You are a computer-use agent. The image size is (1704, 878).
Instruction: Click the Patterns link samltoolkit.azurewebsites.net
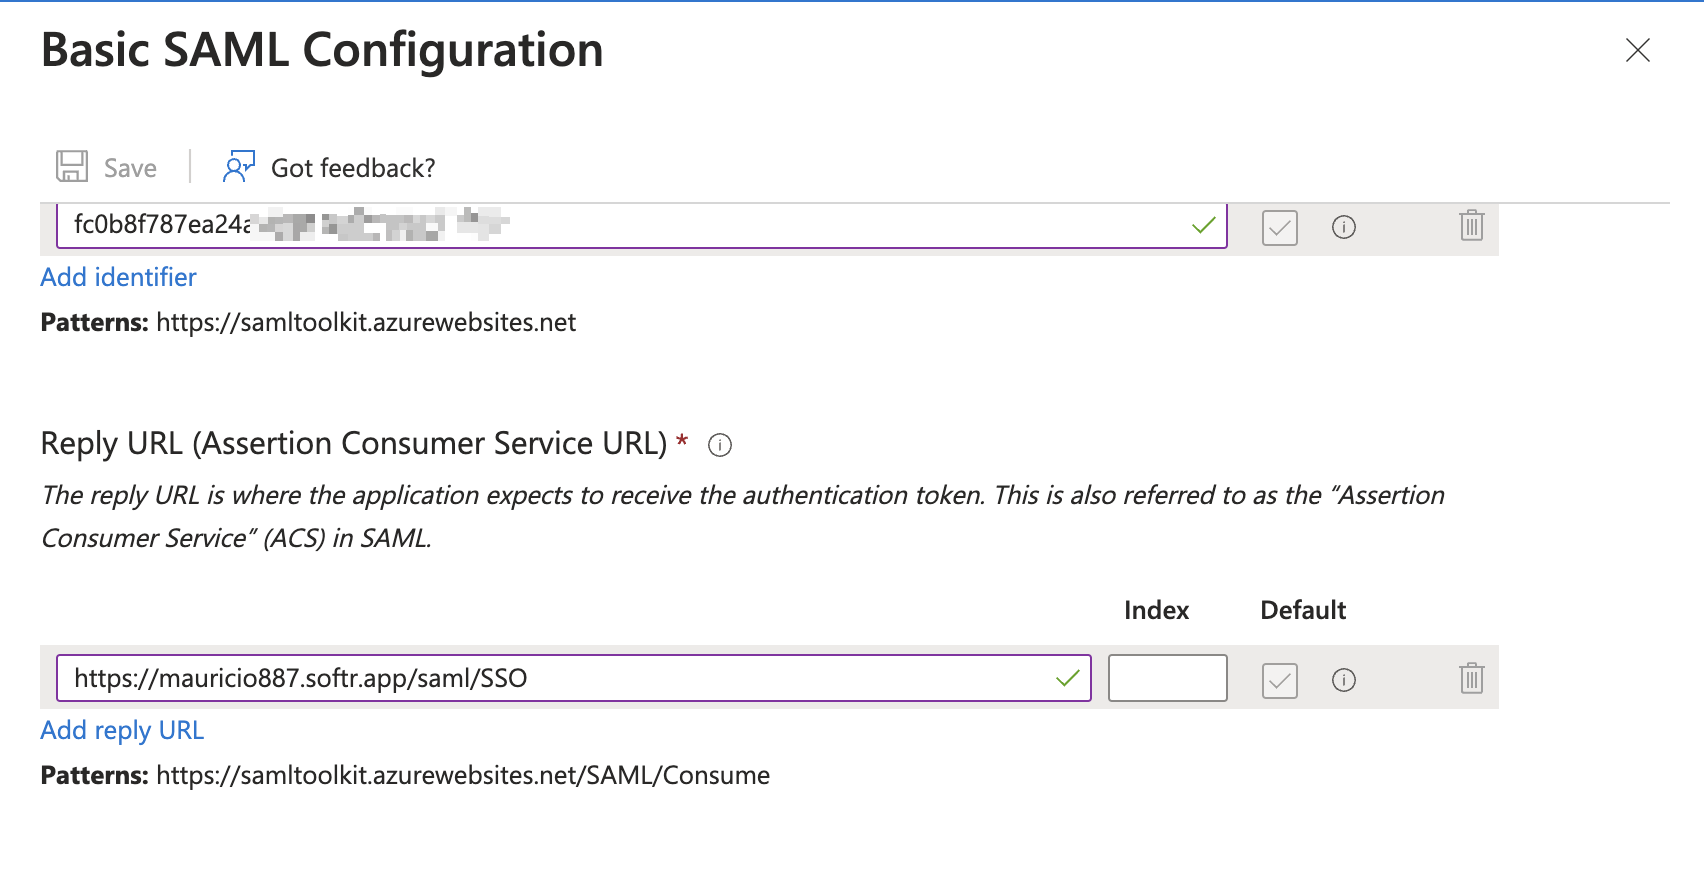(x=366, y=322)
